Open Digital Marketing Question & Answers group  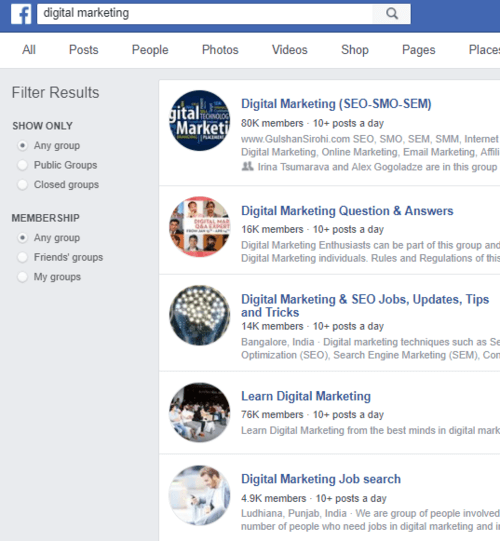point(347,211)
